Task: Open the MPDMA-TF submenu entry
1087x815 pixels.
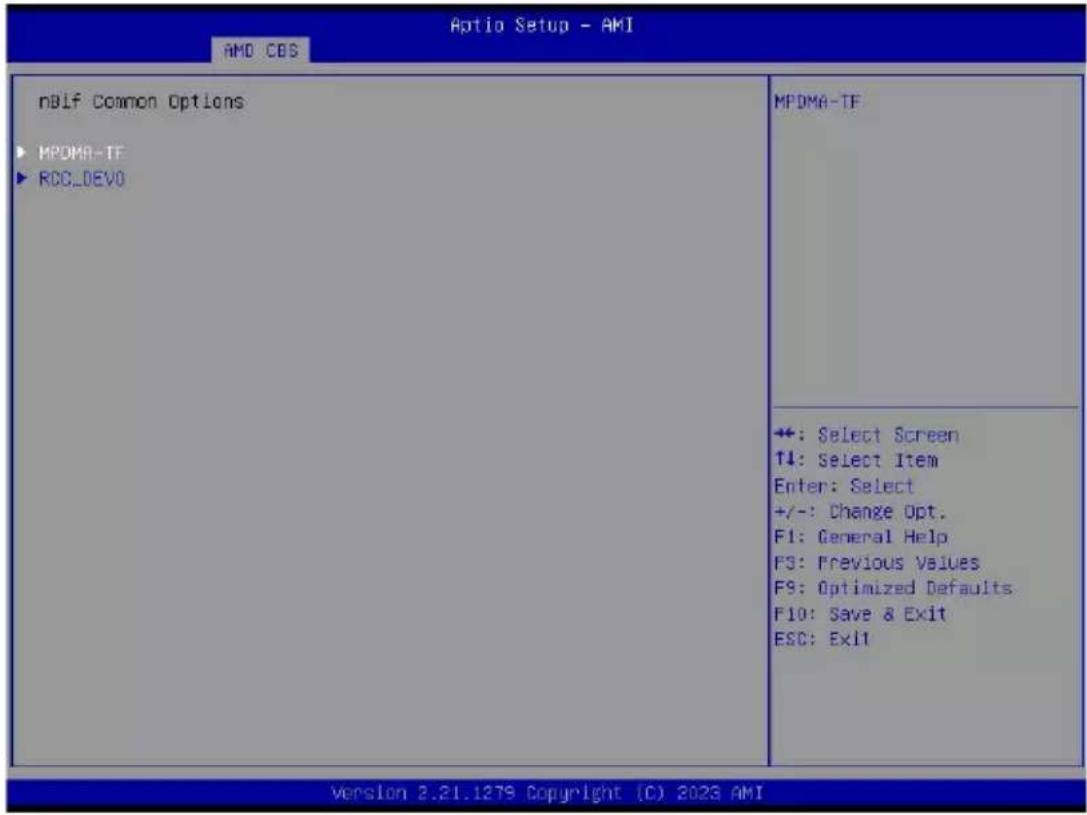Action: pyautogui.click(x=81, y=152)
